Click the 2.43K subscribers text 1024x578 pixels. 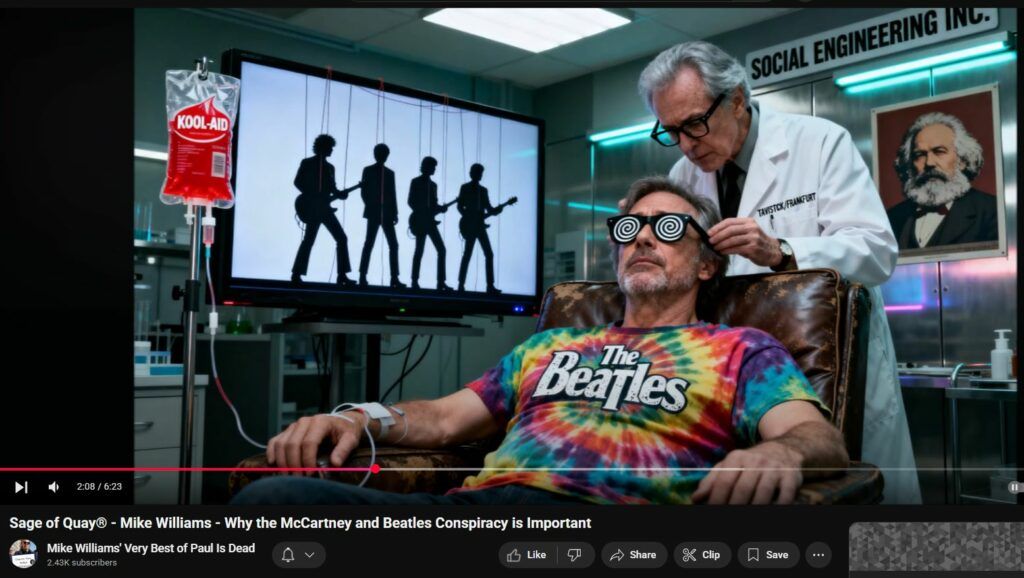coord(82,563)
